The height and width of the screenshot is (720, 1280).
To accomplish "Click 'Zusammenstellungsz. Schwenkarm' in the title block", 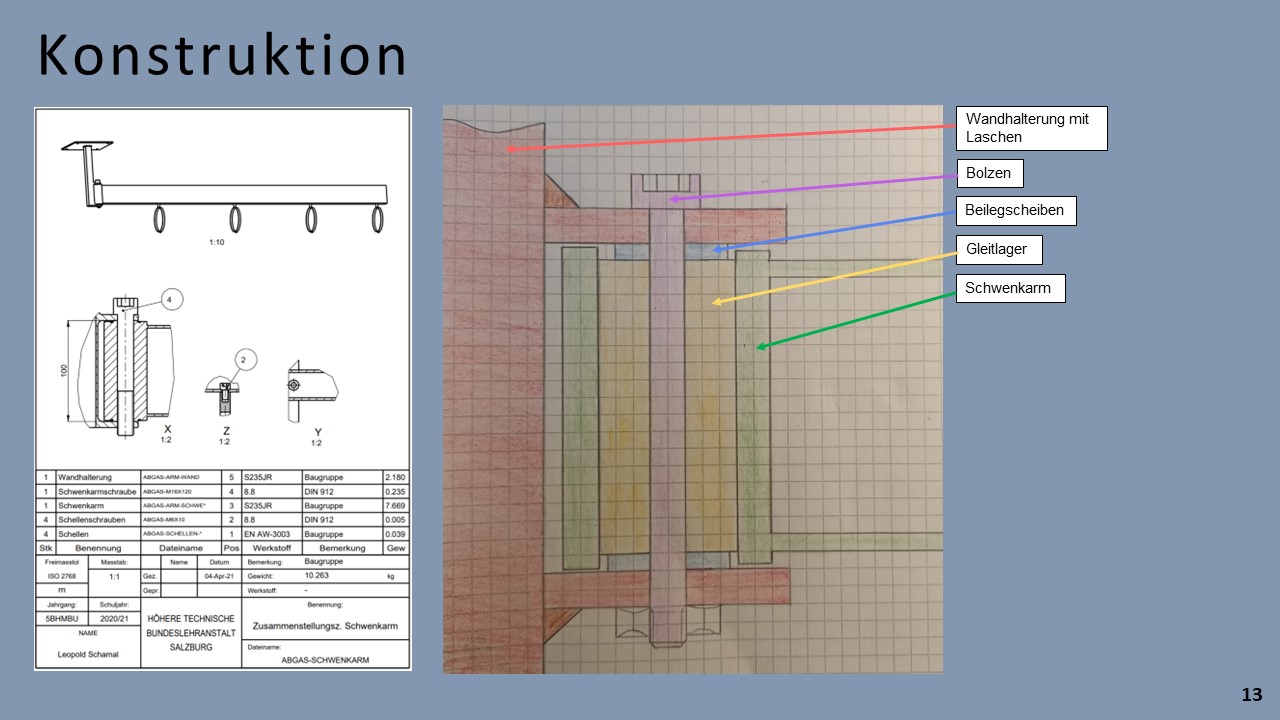I will [325, 625].
